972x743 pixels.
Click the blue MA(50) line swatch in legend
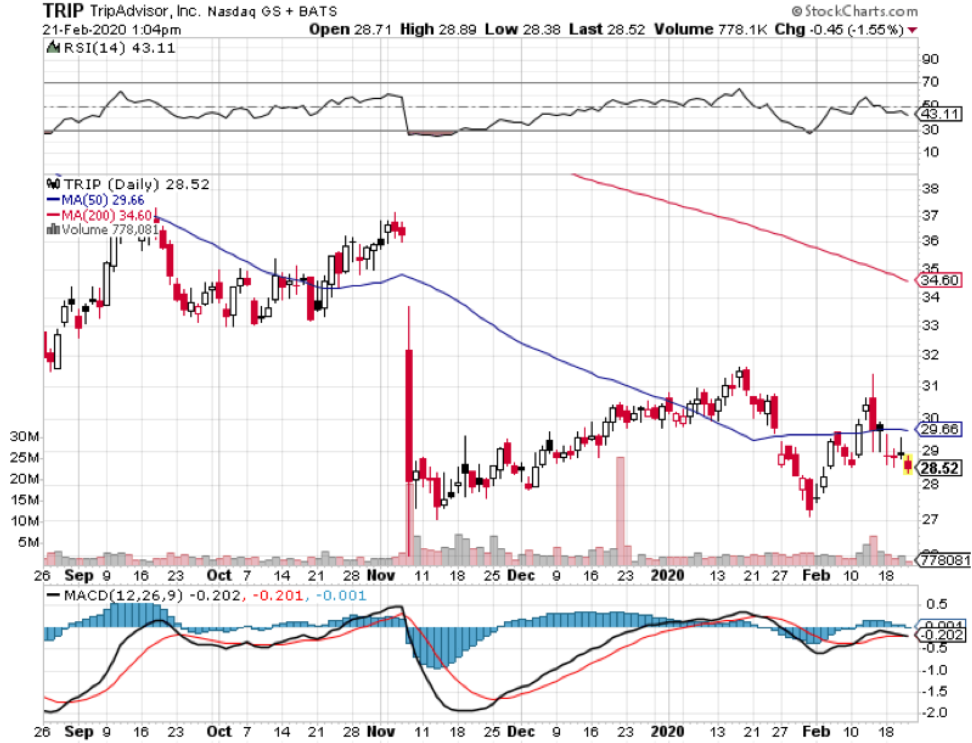(x=53, y=200)
